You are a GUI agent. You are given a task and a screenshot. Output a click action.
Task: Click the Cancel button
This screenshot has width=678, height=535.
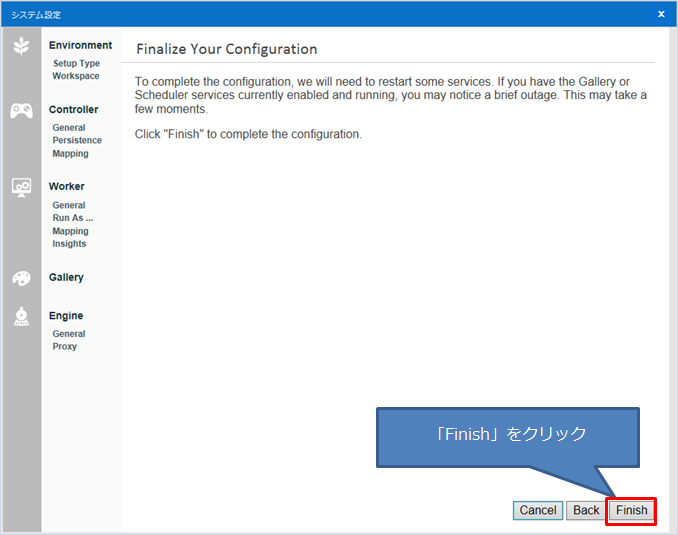tap(538, 510)
